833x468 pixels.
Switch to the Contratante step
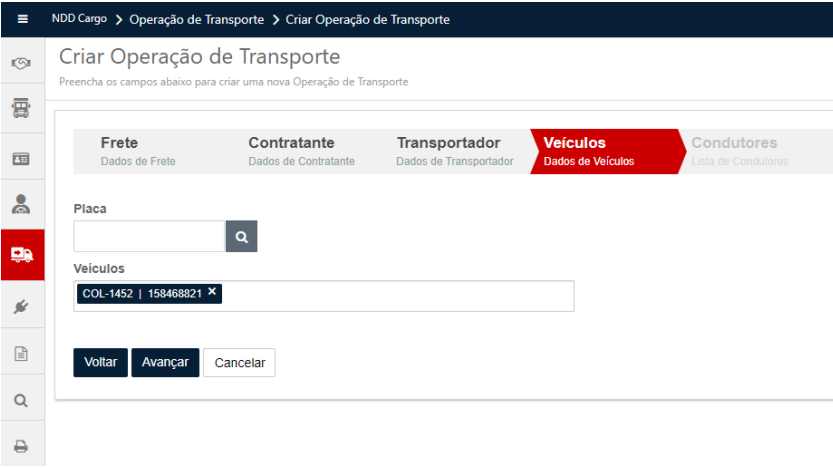coord(300,151)
